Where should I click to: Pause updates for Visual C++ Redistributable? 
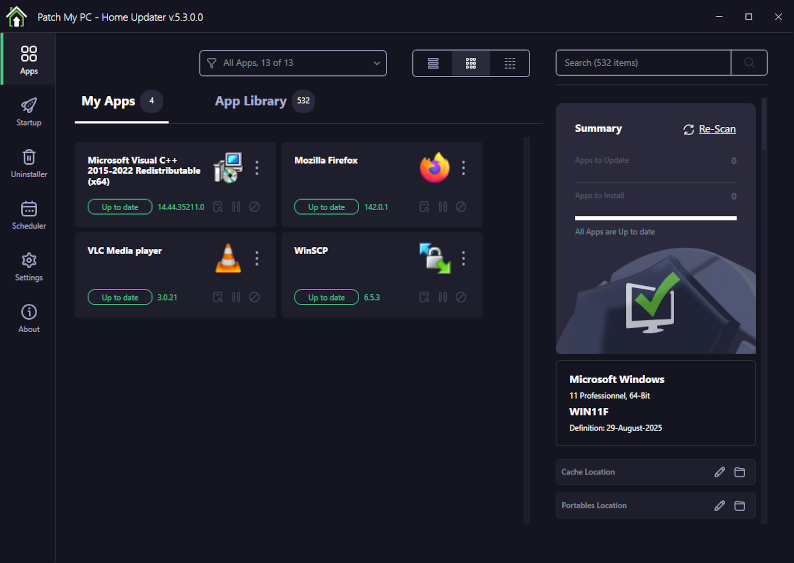point(236,207)
